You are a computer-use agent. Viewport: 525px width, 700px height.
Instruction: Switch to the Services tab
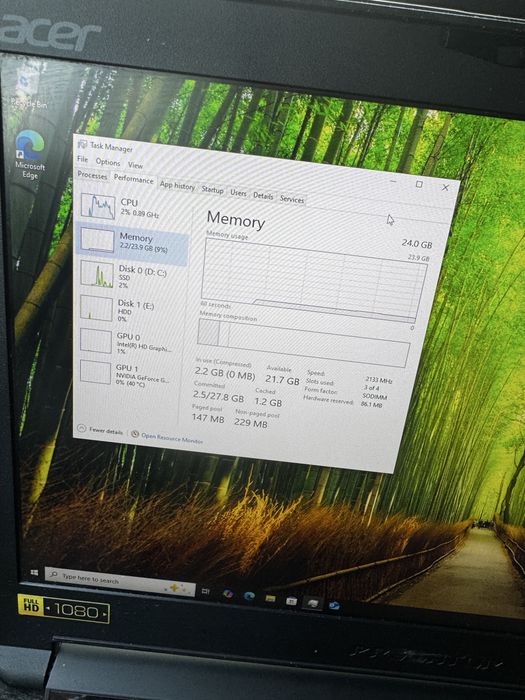click(x=292, y=200)
